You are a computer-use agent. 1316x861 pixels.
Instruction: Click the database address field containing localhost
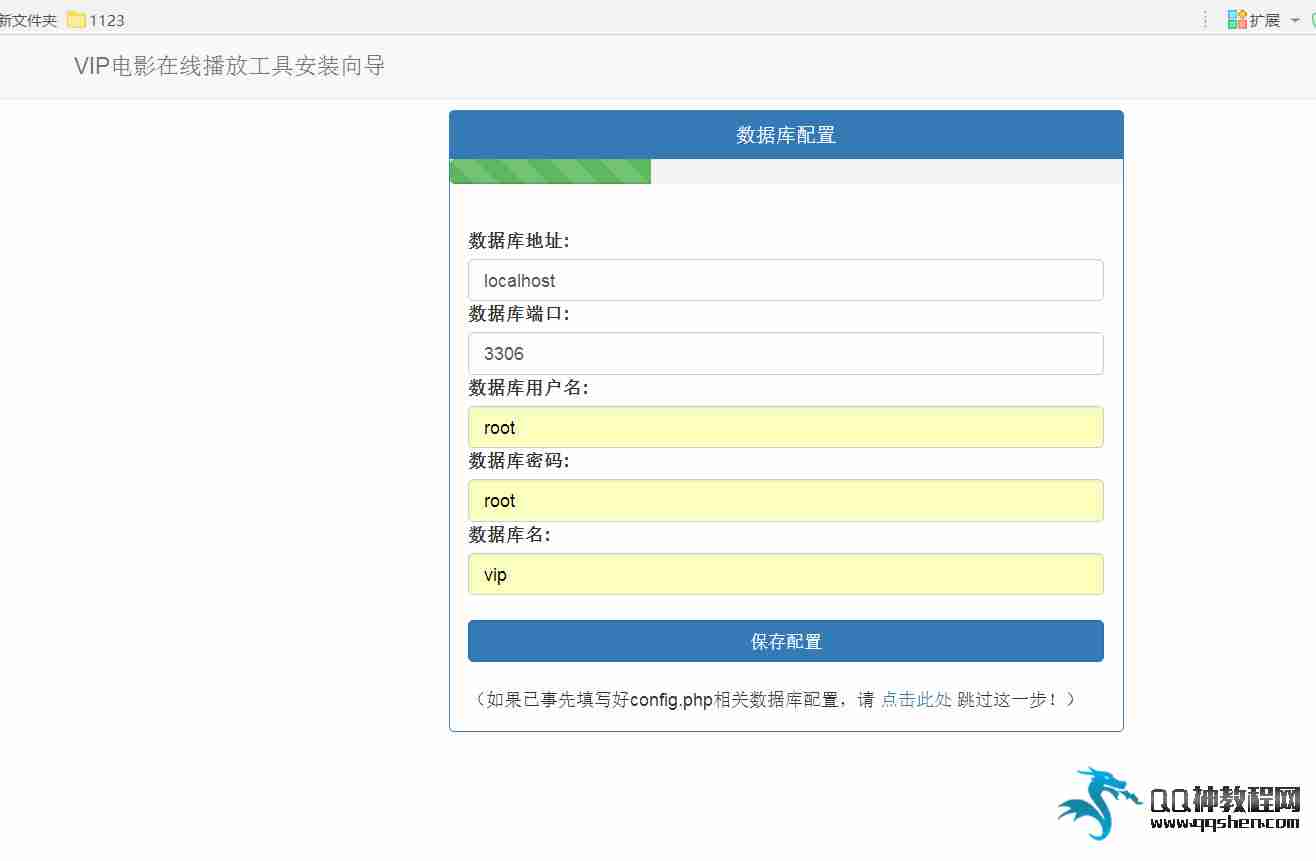tap(785, 280)
